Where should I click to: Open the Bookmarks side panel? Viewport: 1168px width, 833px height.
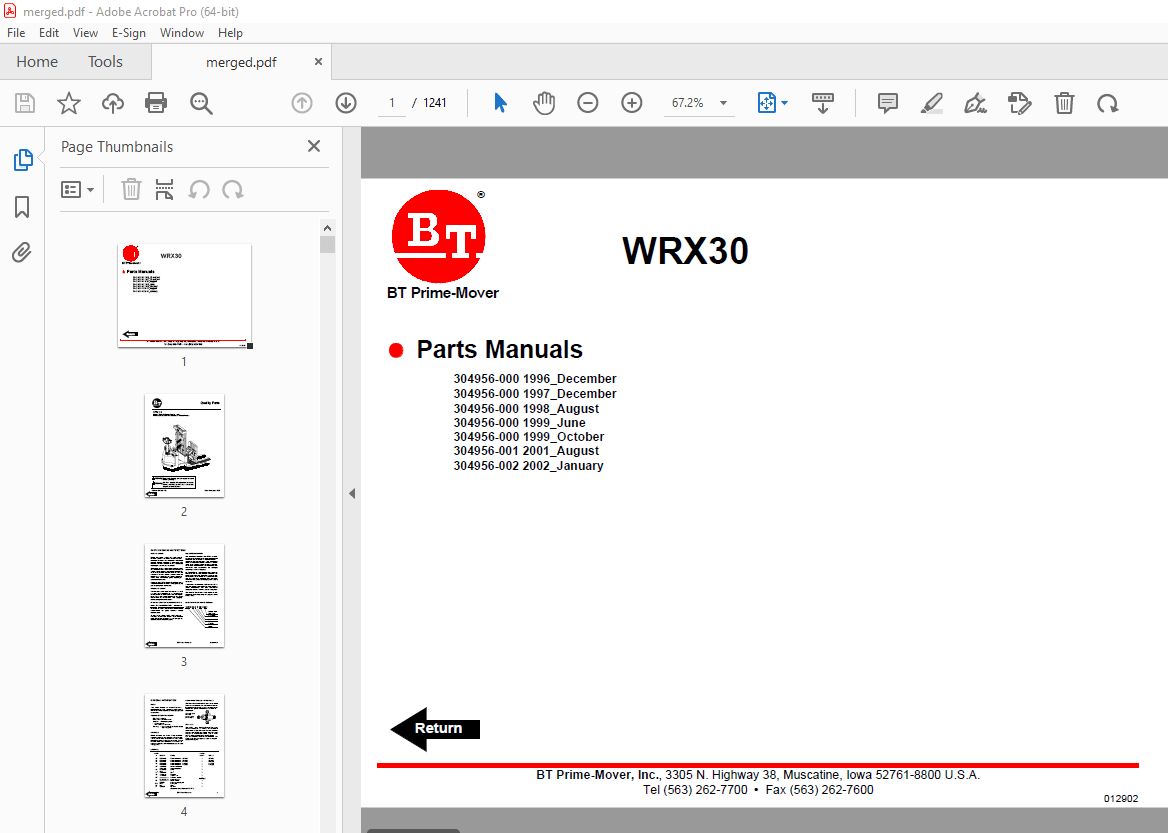(x=22, y=207)
